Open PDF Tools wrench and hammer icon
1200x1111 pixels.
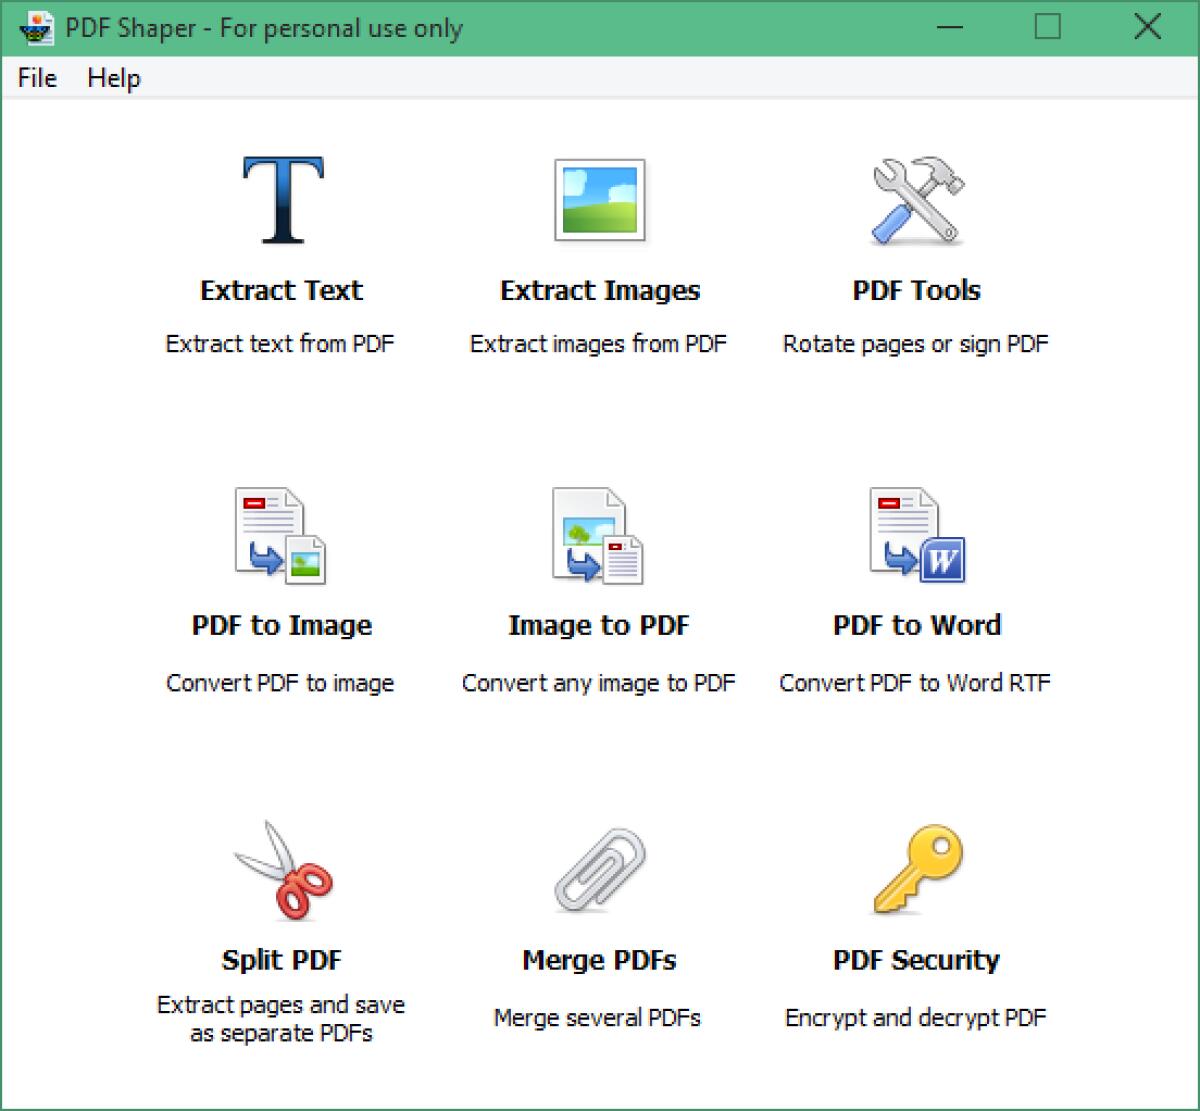916,201
